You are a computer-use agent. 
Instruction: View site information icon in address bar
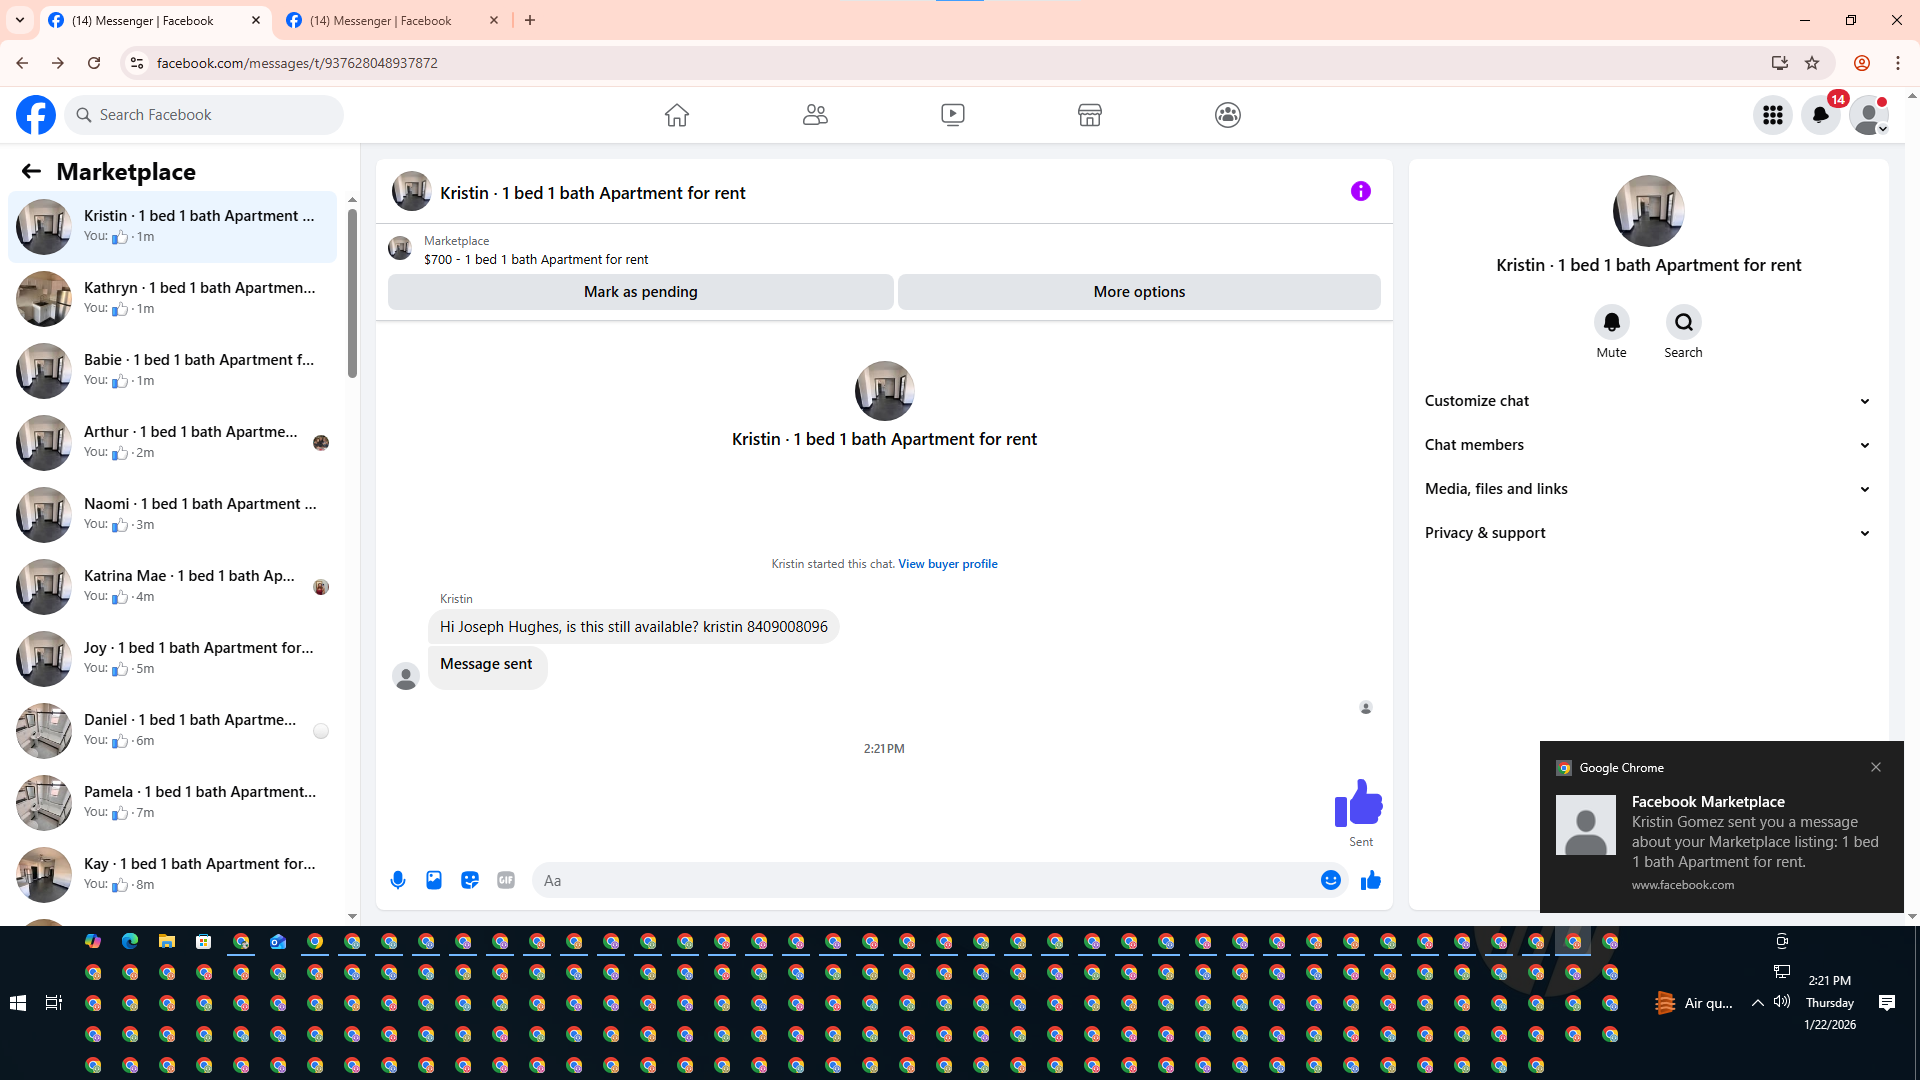click(137, 63)
